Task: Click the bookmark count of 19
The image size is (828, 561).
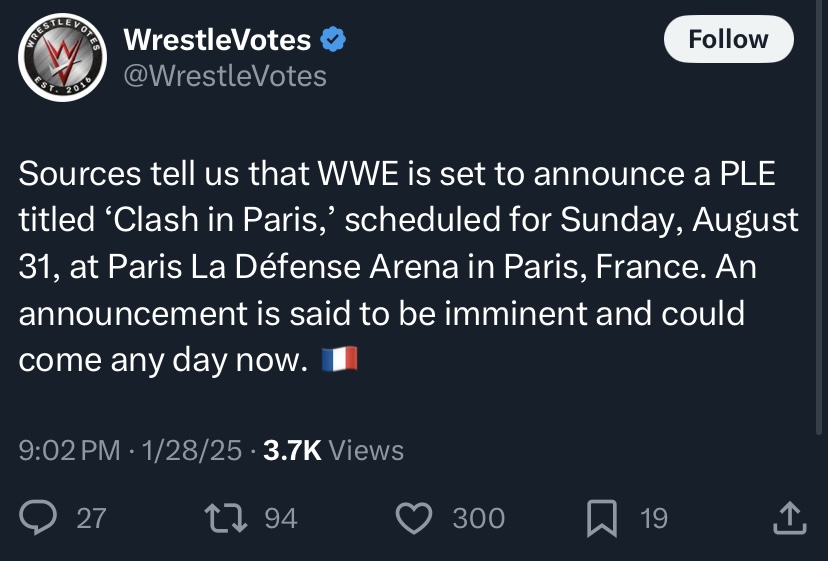Action: [653, 518]
